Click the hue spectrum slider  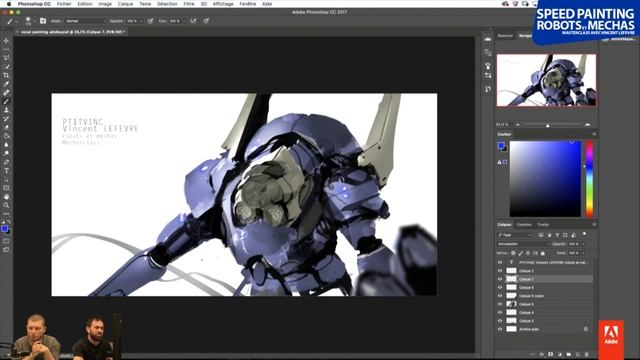589,179
